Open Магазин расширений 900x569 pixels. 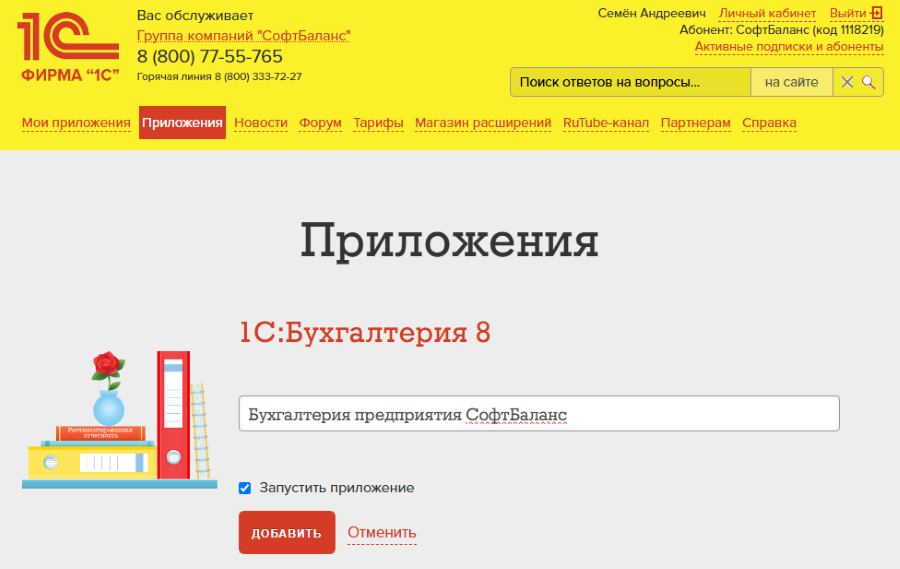pos(483,123)
